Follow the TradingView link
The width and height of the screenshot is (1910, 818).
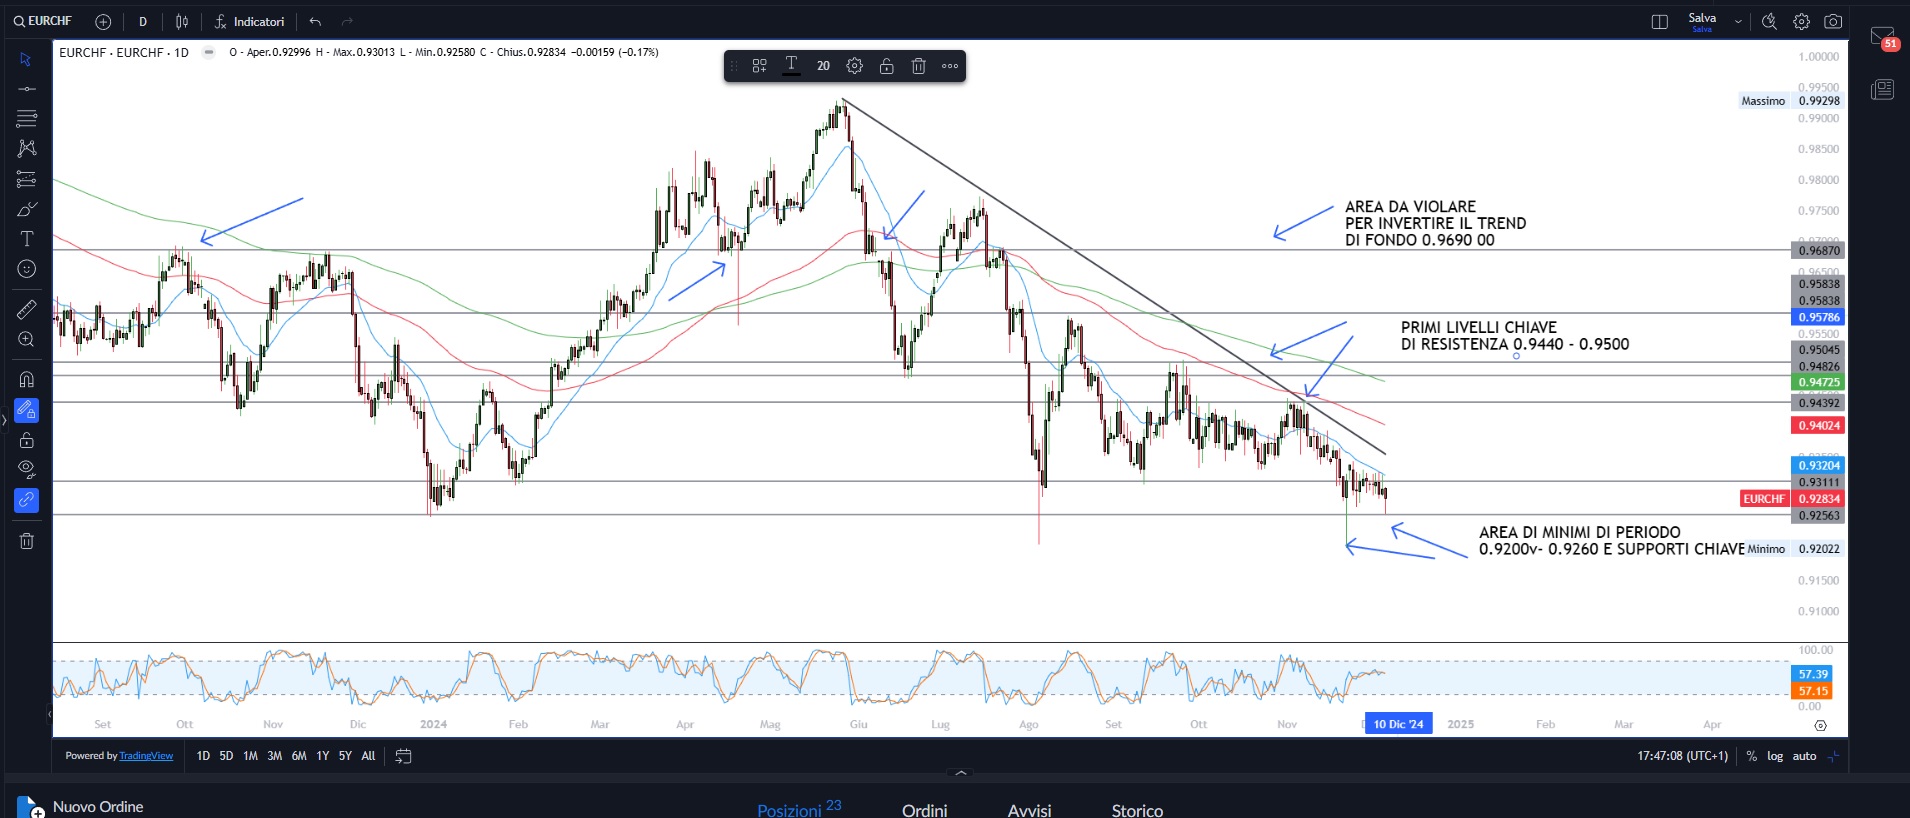coord(146,756)
